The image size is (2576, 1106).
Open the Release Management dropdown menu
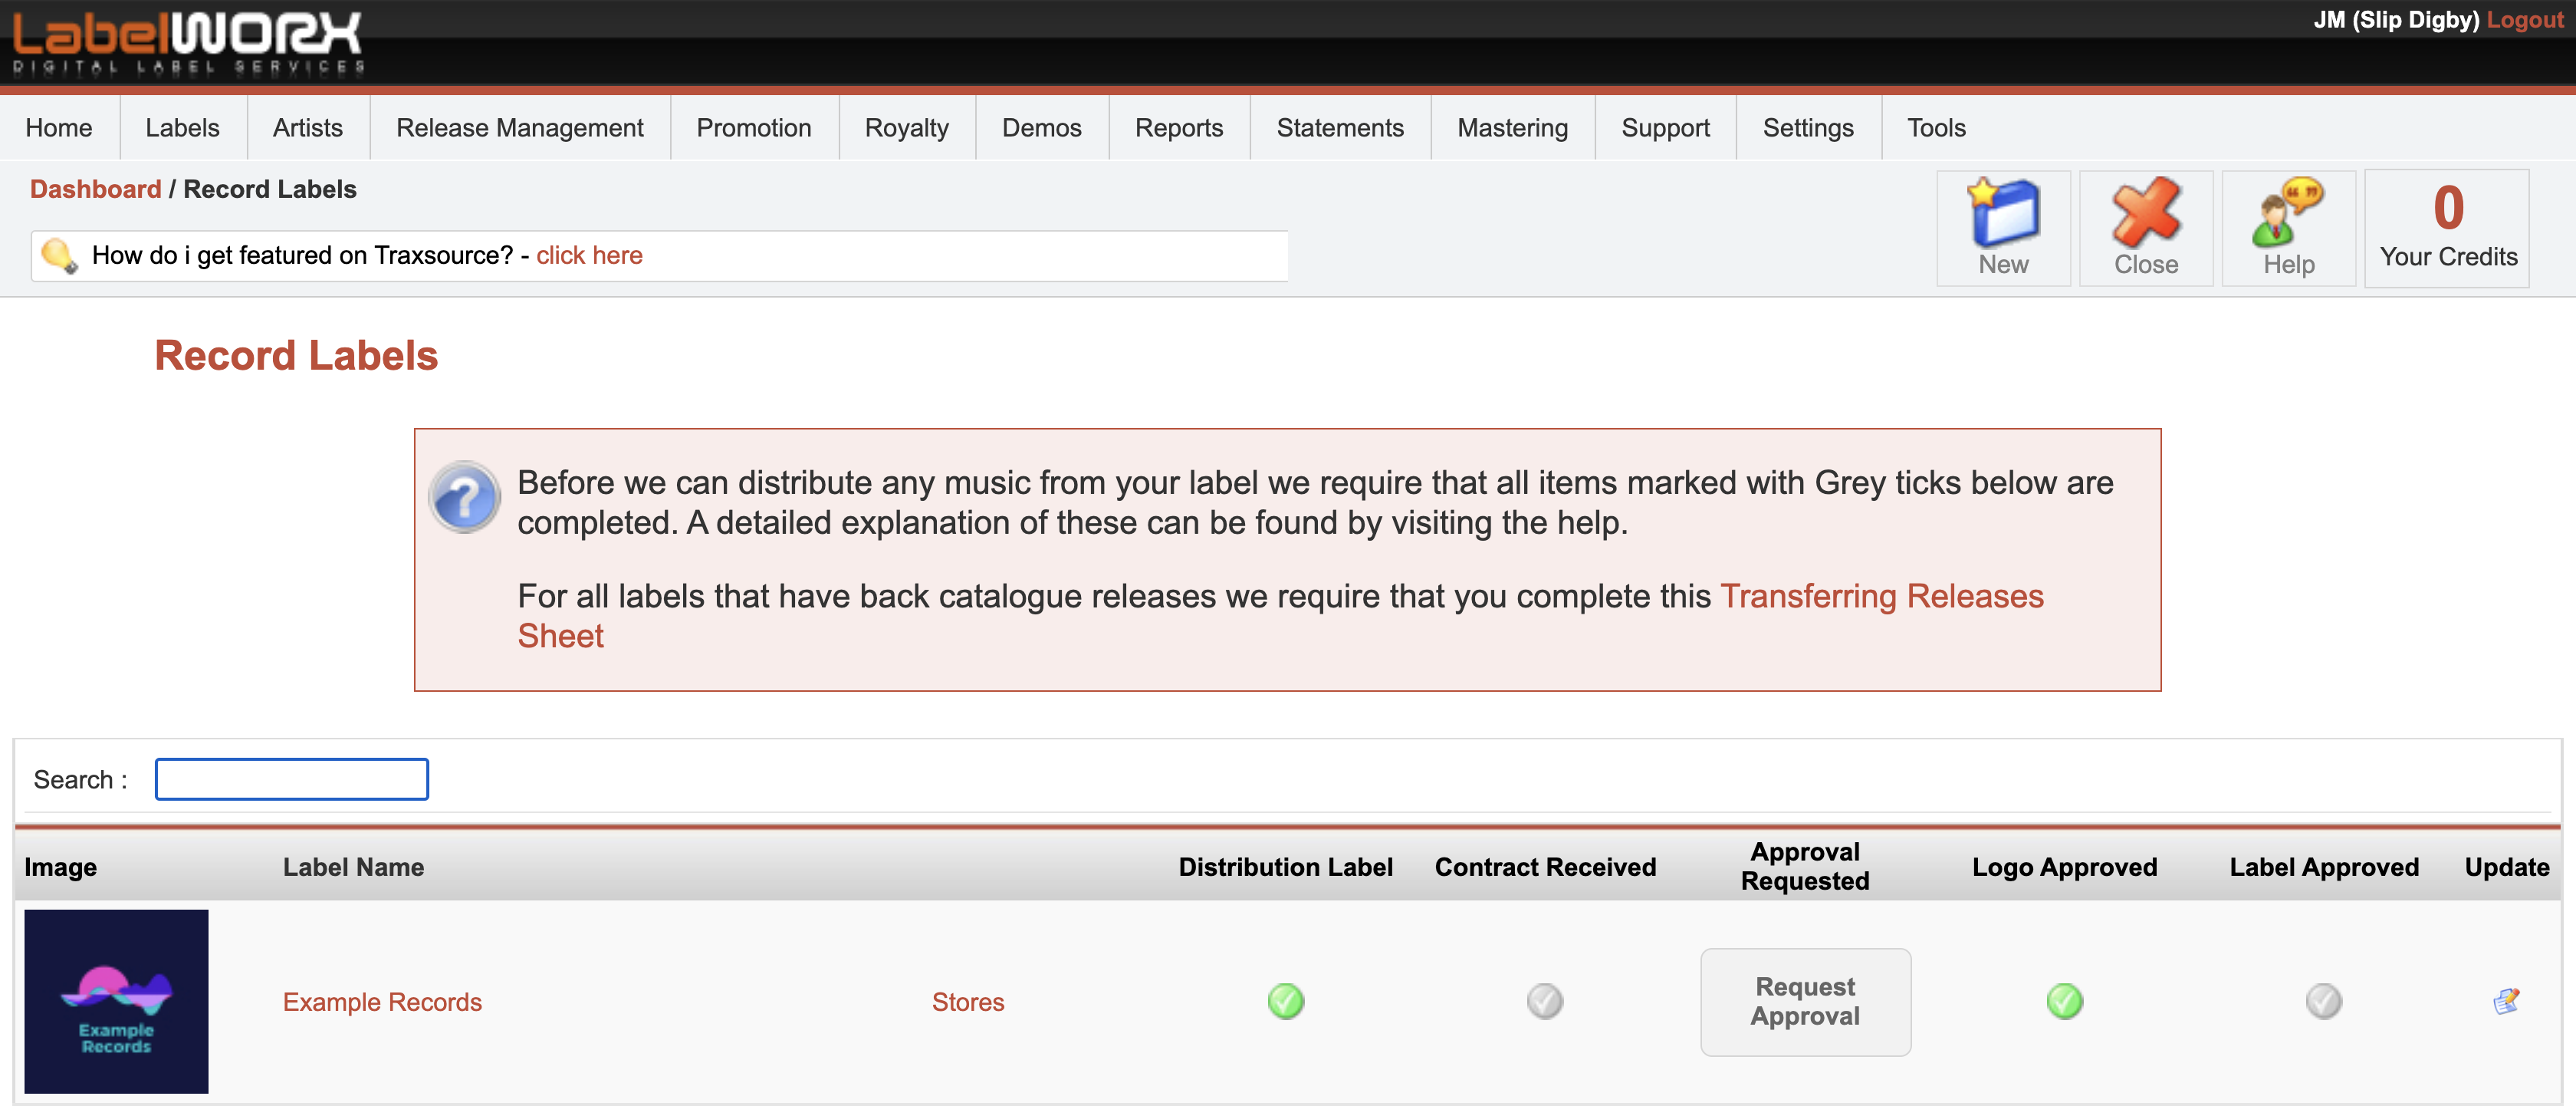click(x=519, y=128)
